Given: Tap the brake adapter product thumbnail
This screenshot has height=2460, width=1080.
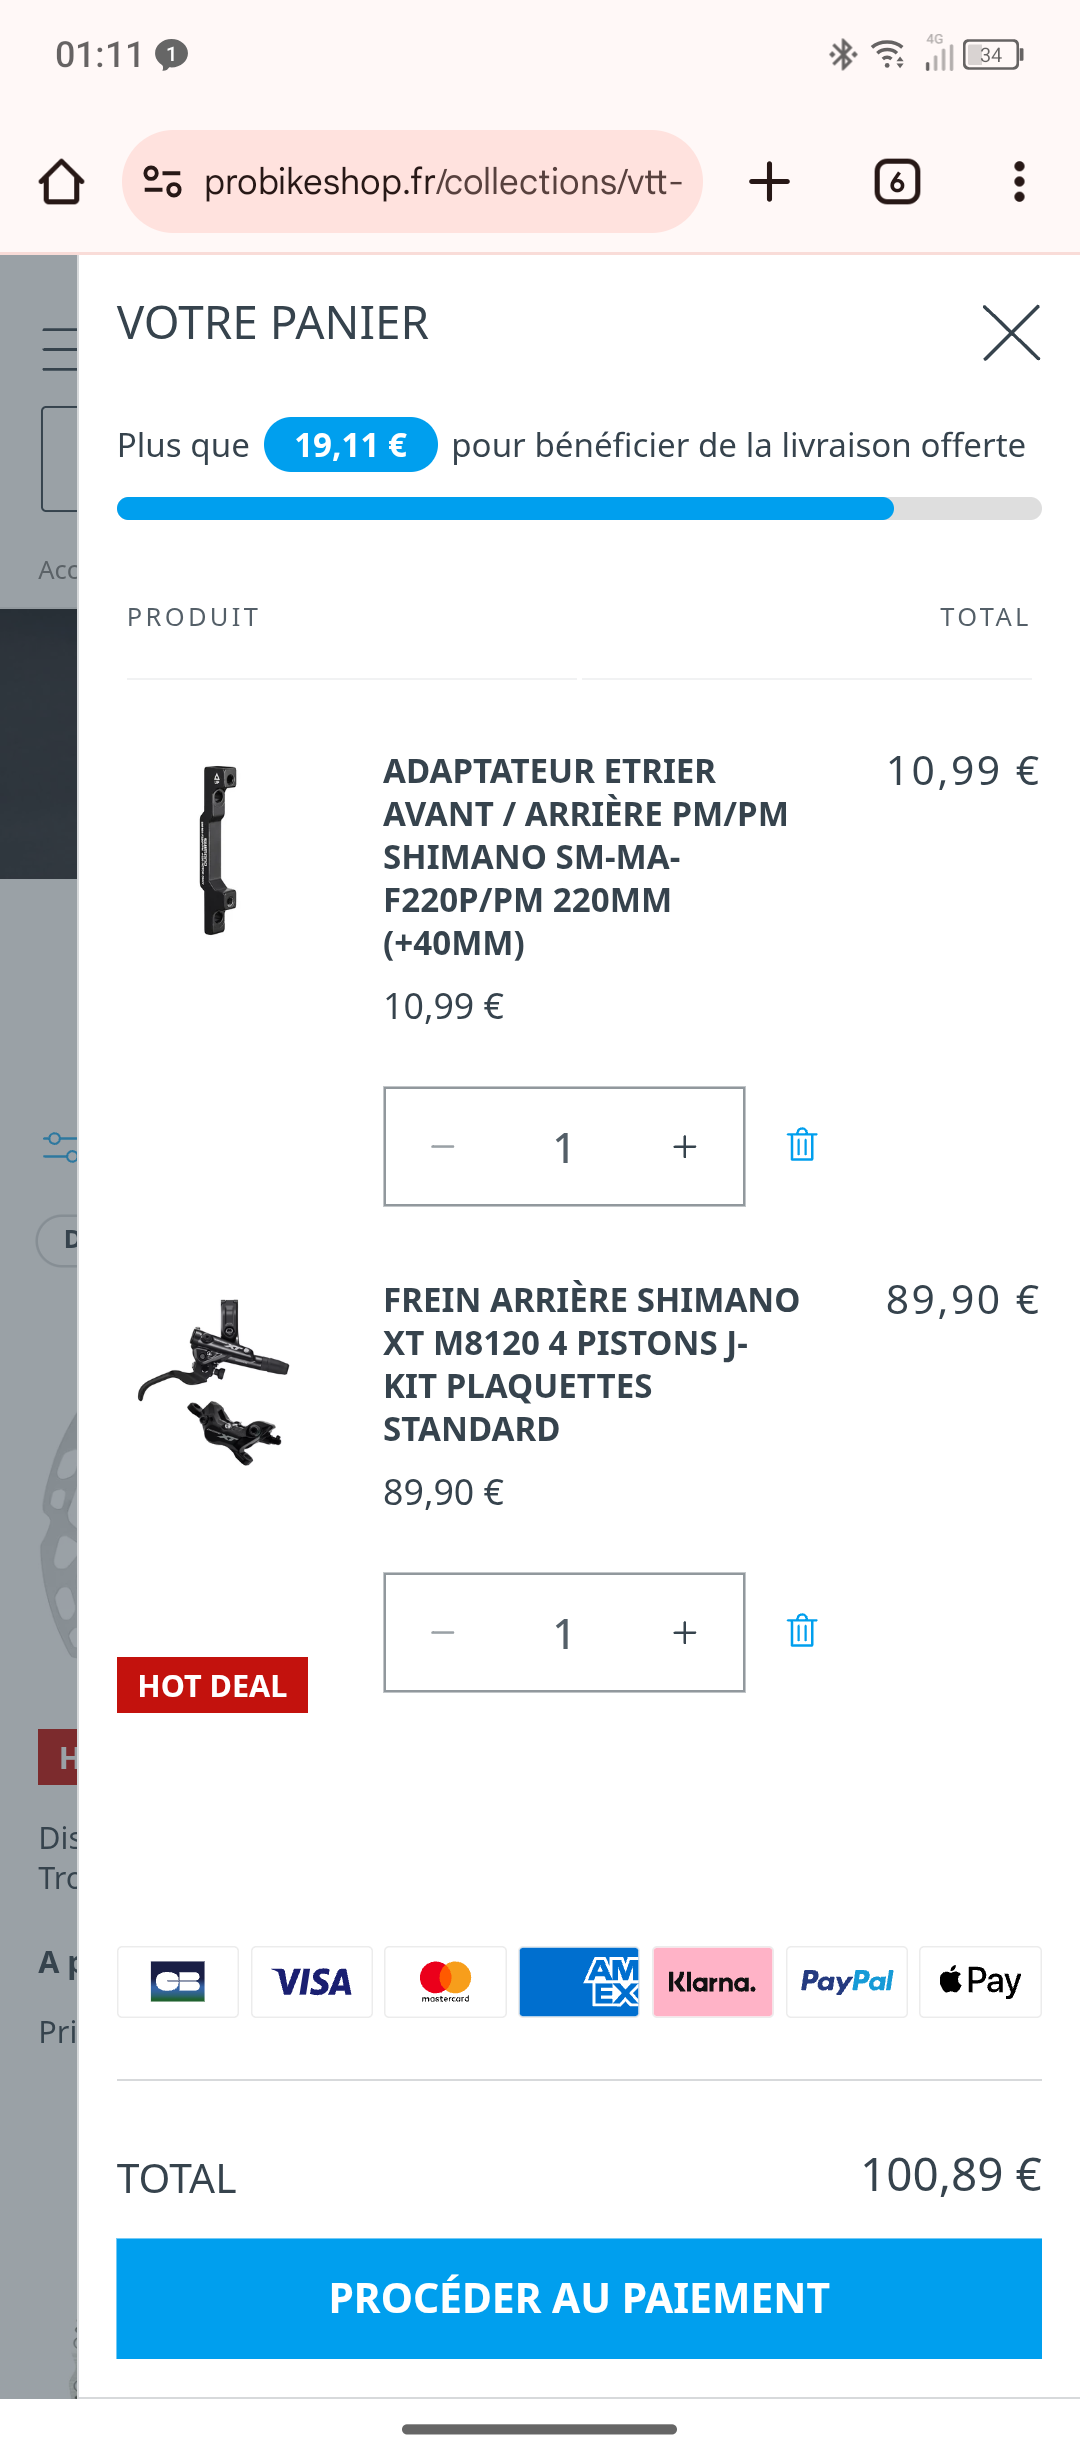Looking at the screenshot, I should point(219,850).
